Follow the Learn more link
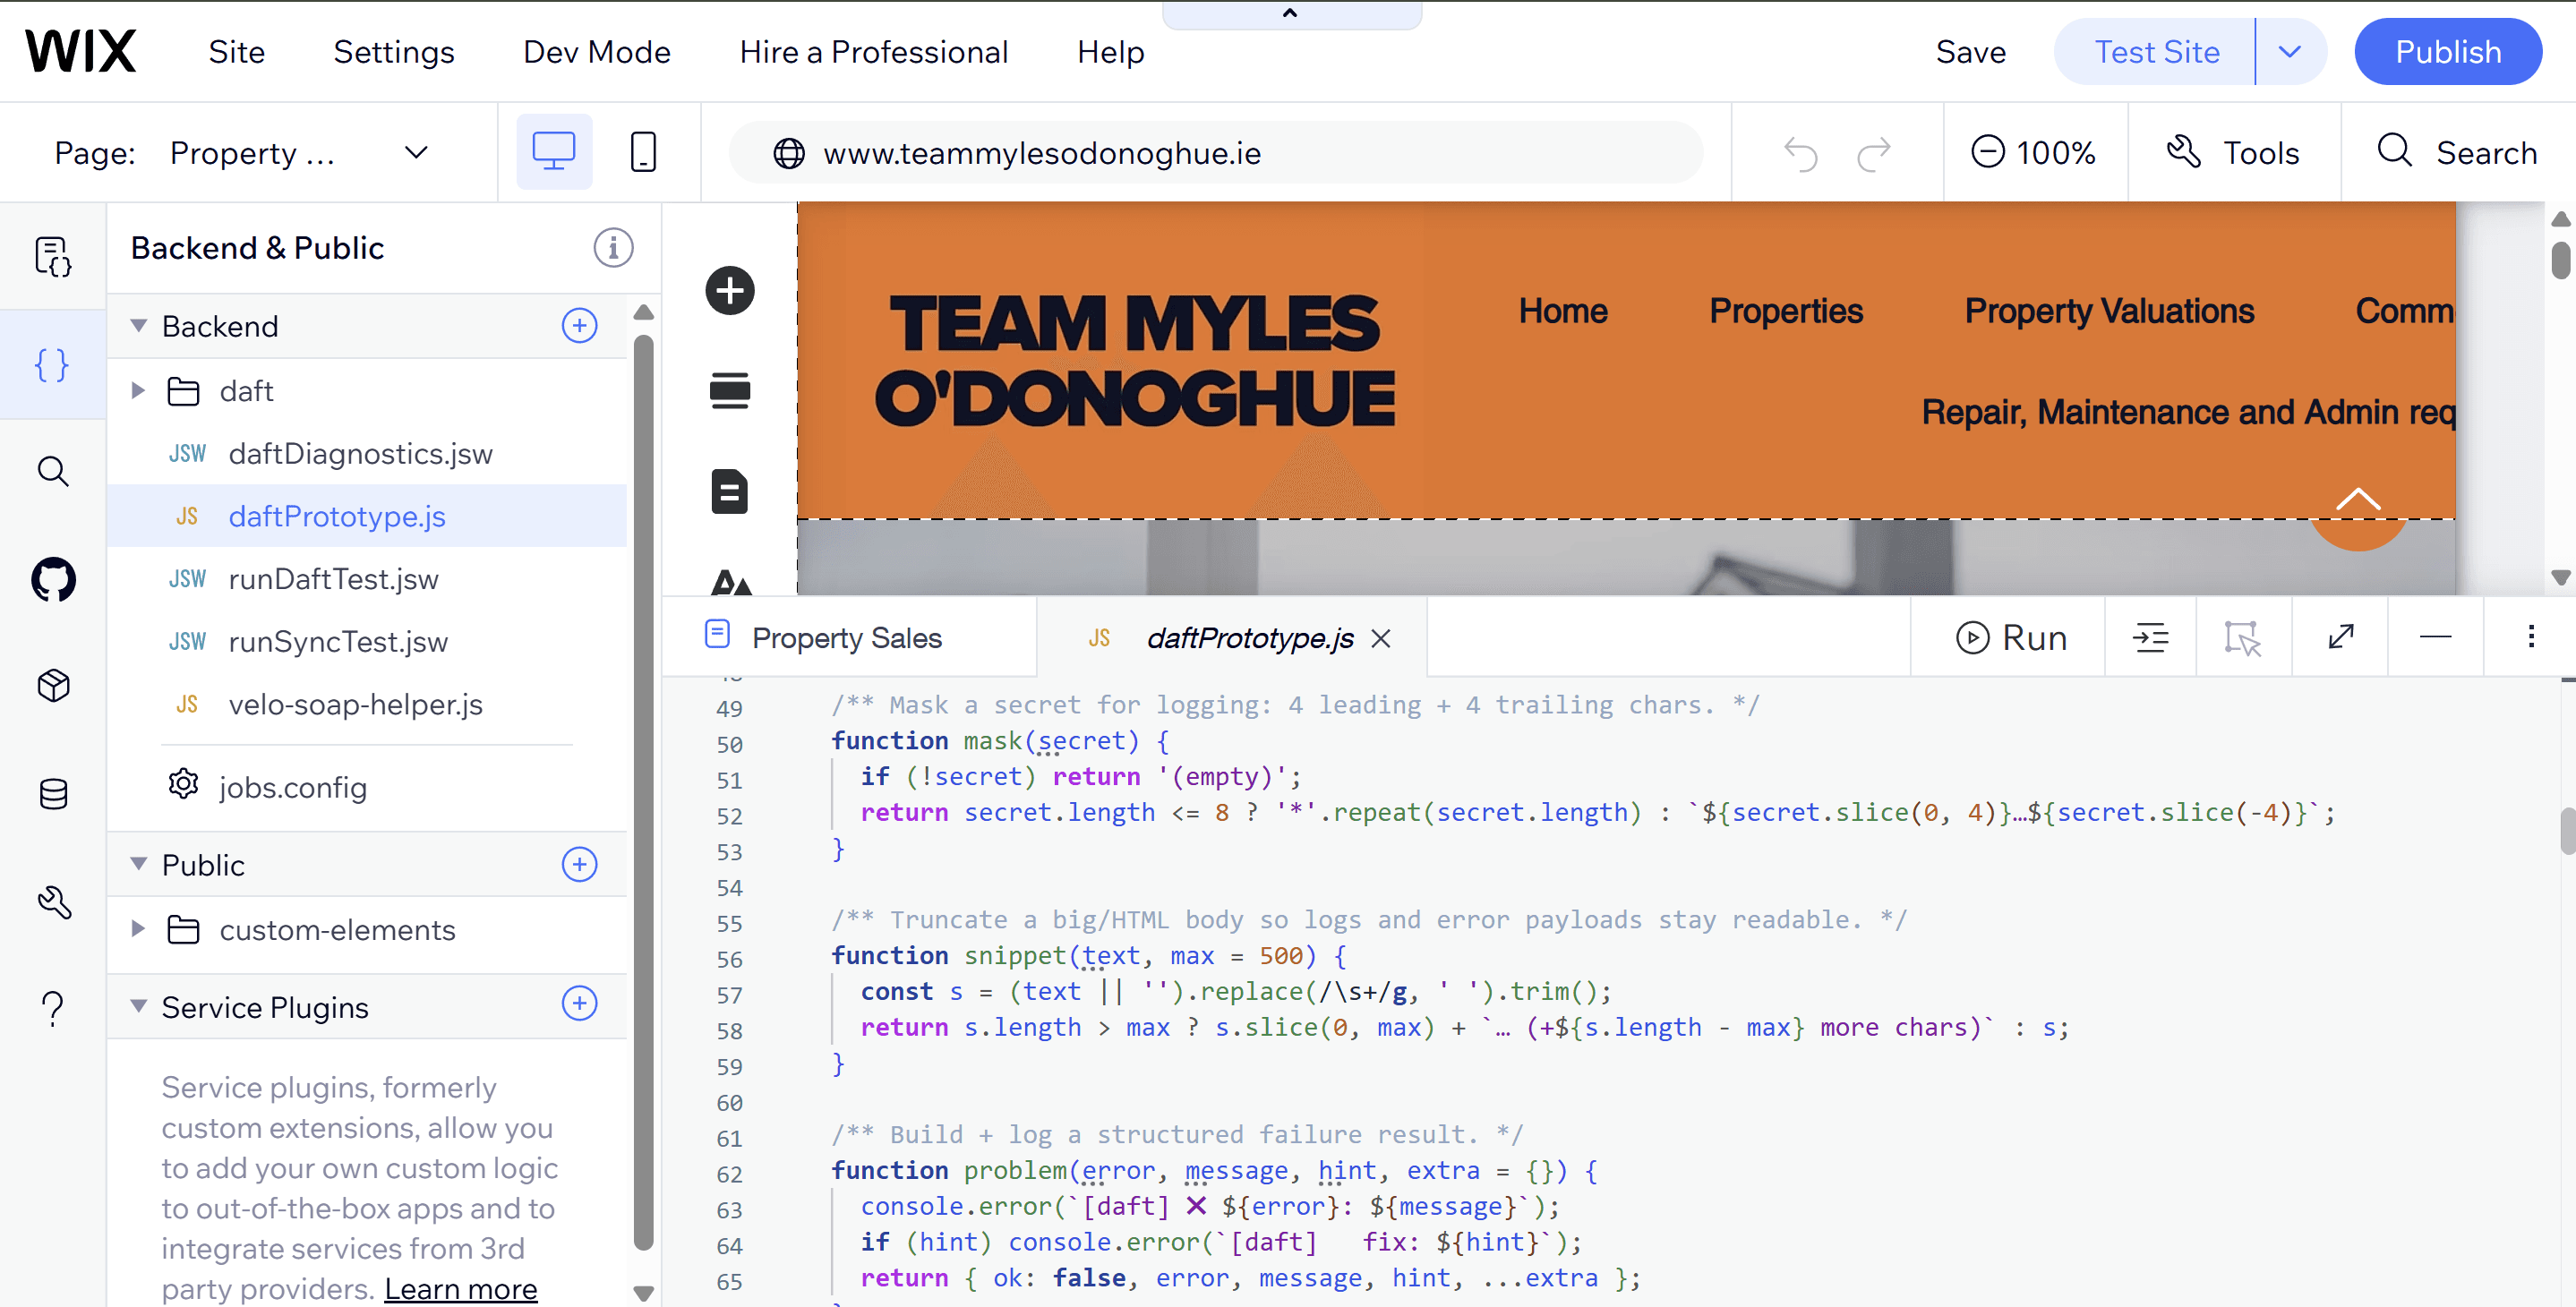The height and width of the screenshot is (1307, 2576). [x=460, y=1289]
